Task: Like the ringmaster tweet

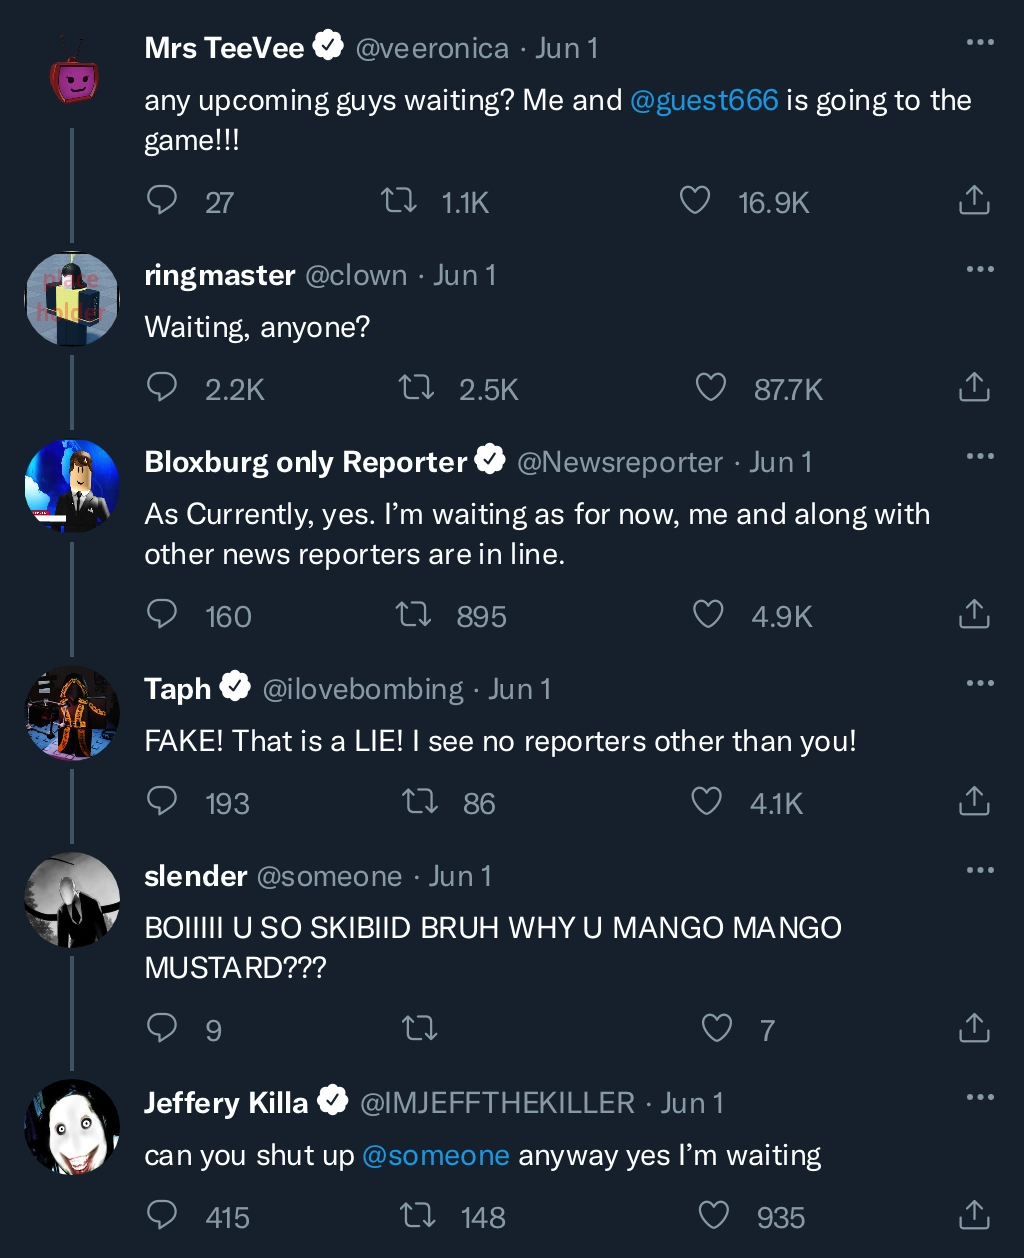Action: [x=710, y=387]
